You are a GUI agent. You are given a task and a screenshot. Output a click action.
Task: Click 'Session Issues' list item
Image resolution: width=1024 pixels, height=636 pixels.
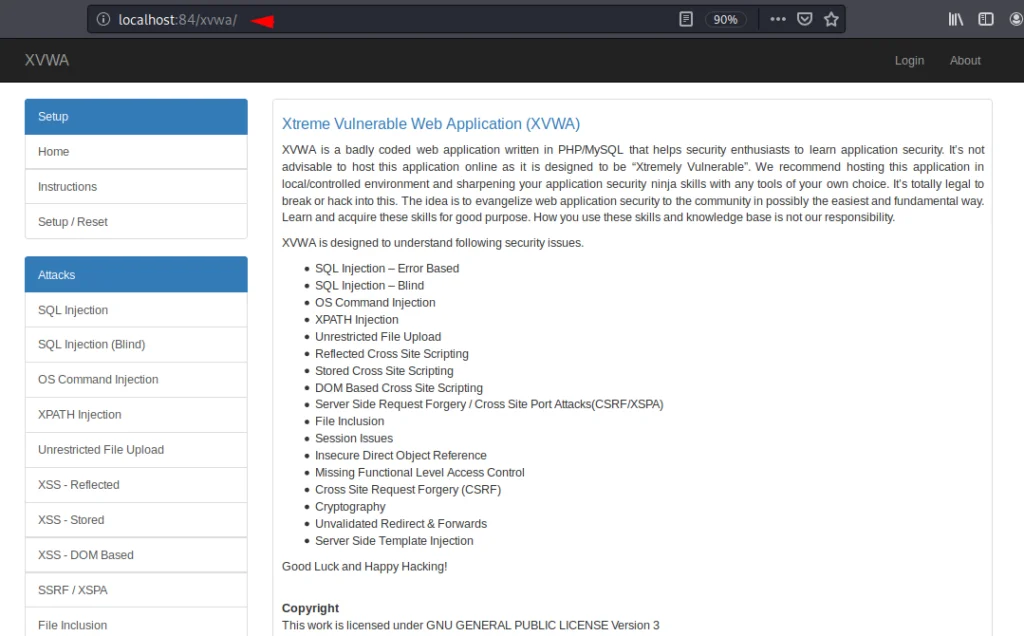pos(353,438)
